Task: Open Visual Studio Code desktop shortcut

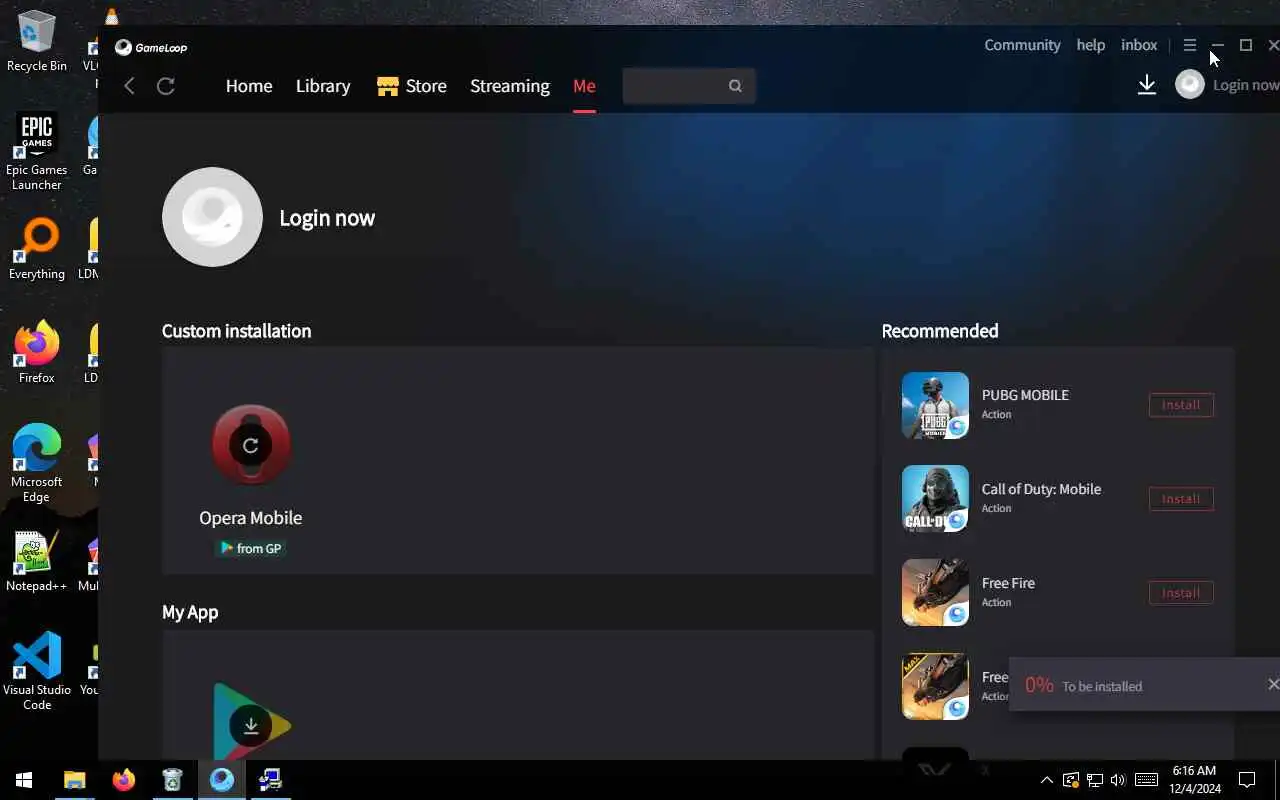Action: [x=37, y=672]
